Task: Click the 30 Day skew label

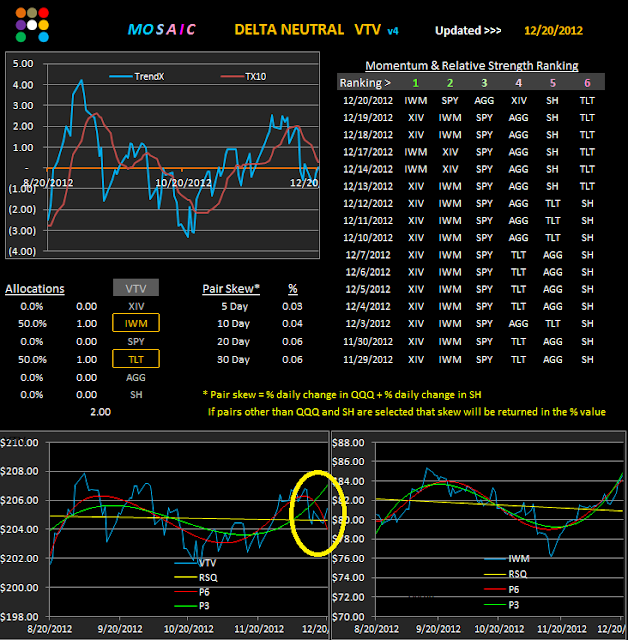Action: [x=233, y=360]
